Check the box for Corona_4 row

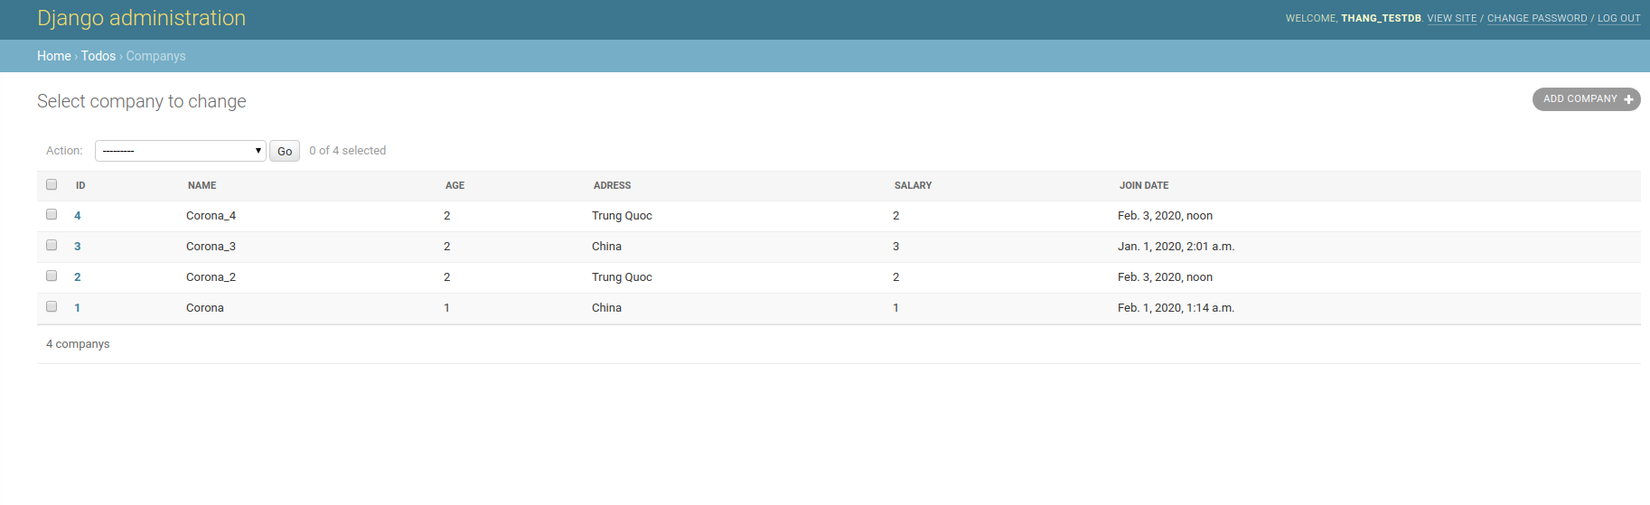52,214
